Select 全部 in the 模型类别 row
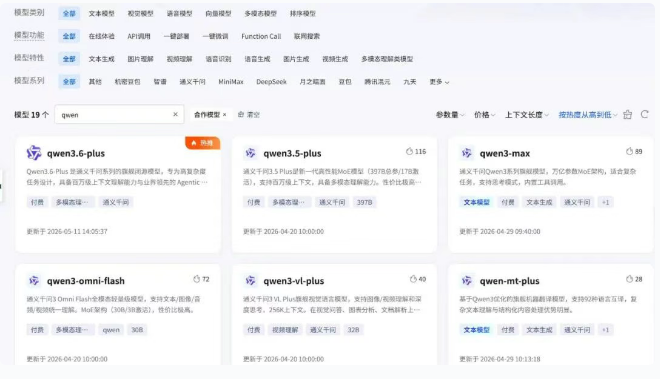This screenshot has height=379, width=660. (x=69, y=13)
